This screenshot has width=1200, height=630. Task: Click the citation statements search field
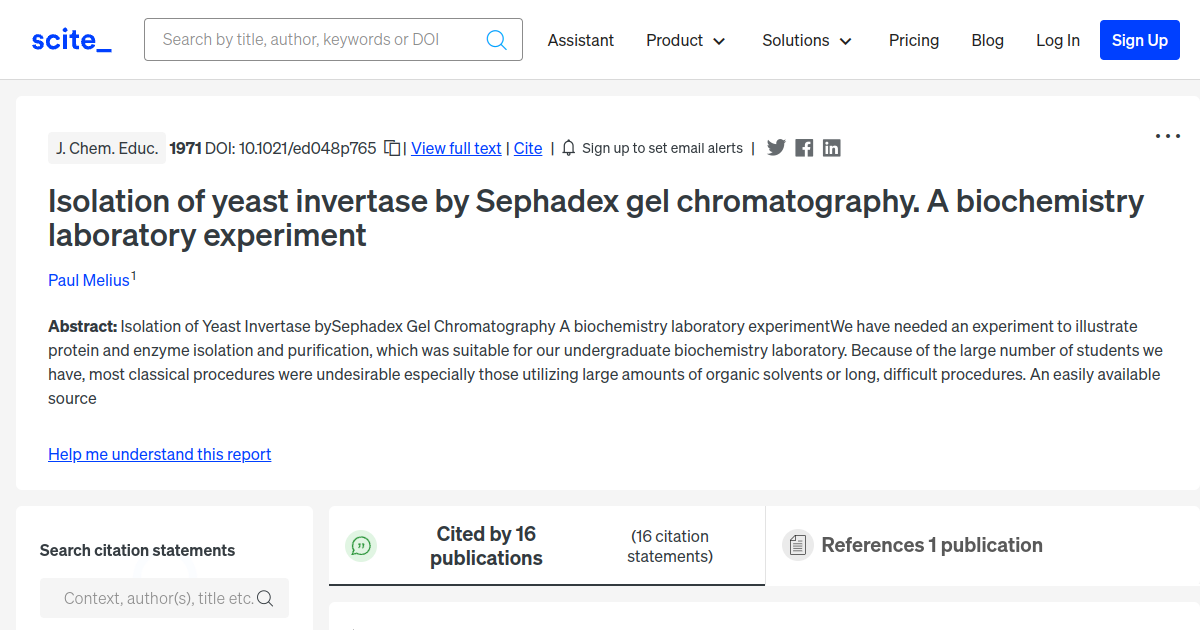pyautogui.click(x=164, y=597)
